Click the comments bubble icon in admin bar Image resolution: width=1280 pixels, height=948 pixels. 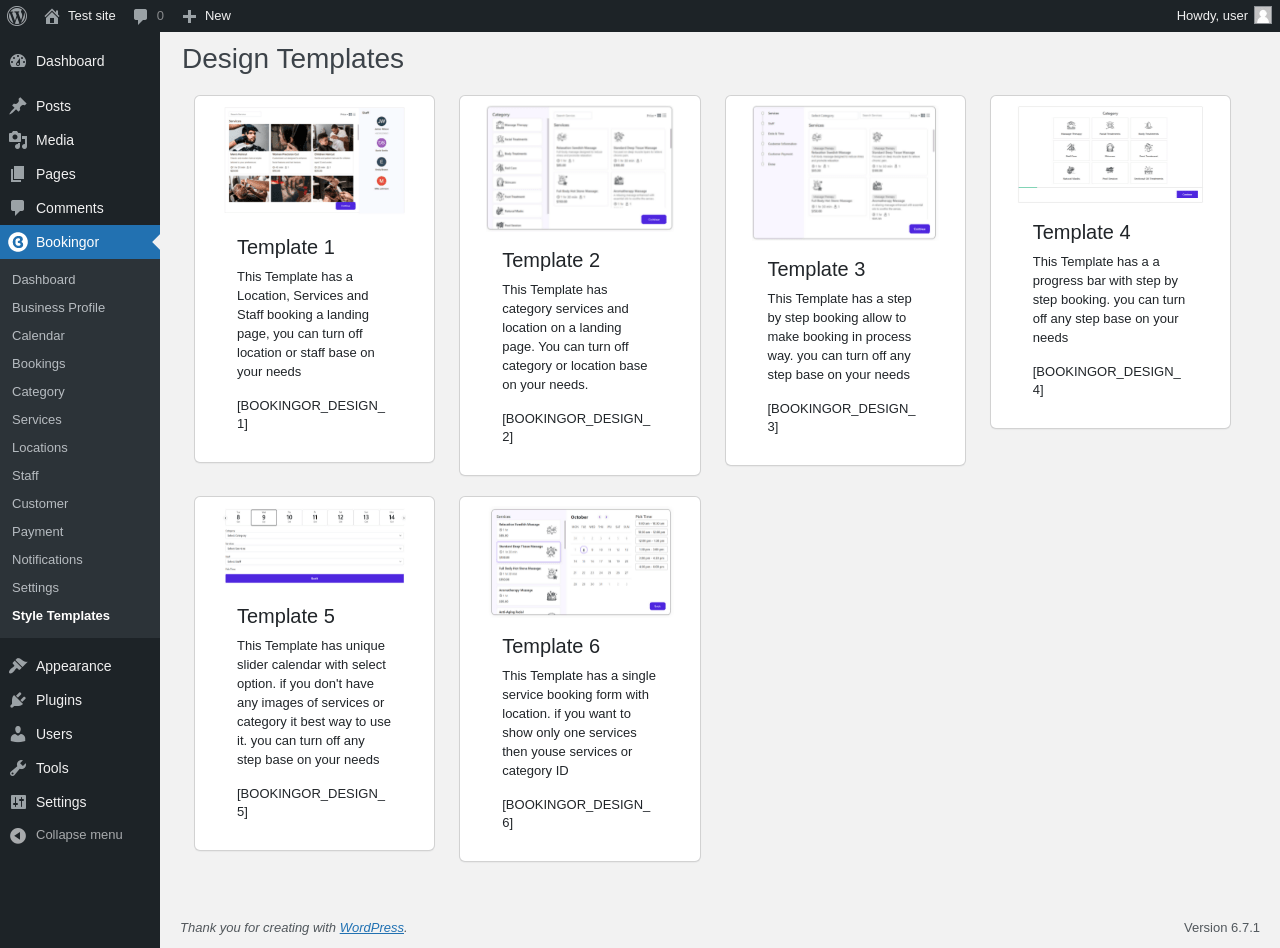coord(141,16)
